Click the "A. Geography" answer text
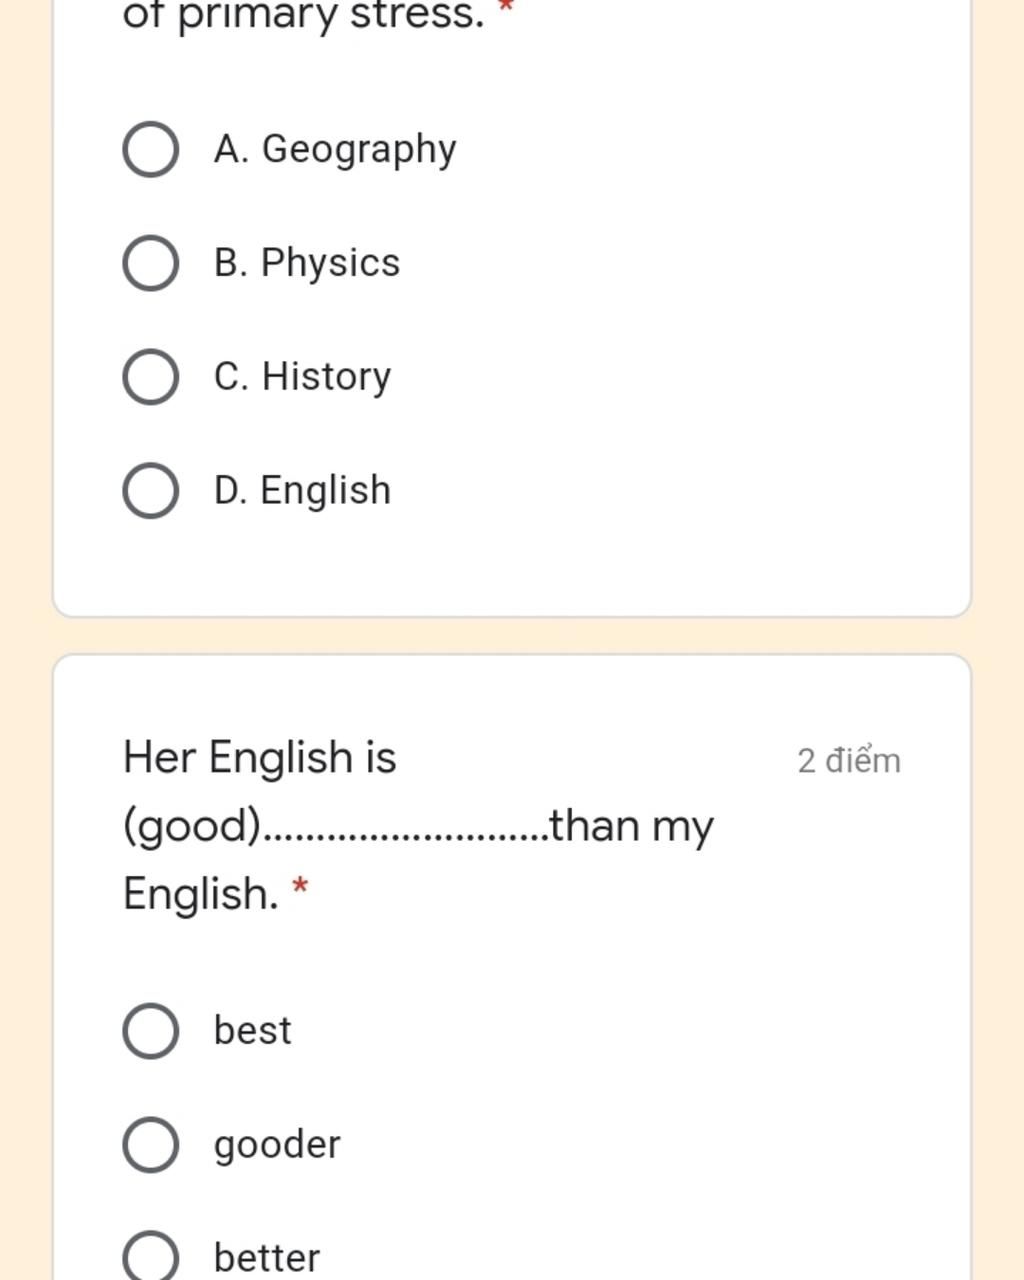 click(x=335, y=150)
